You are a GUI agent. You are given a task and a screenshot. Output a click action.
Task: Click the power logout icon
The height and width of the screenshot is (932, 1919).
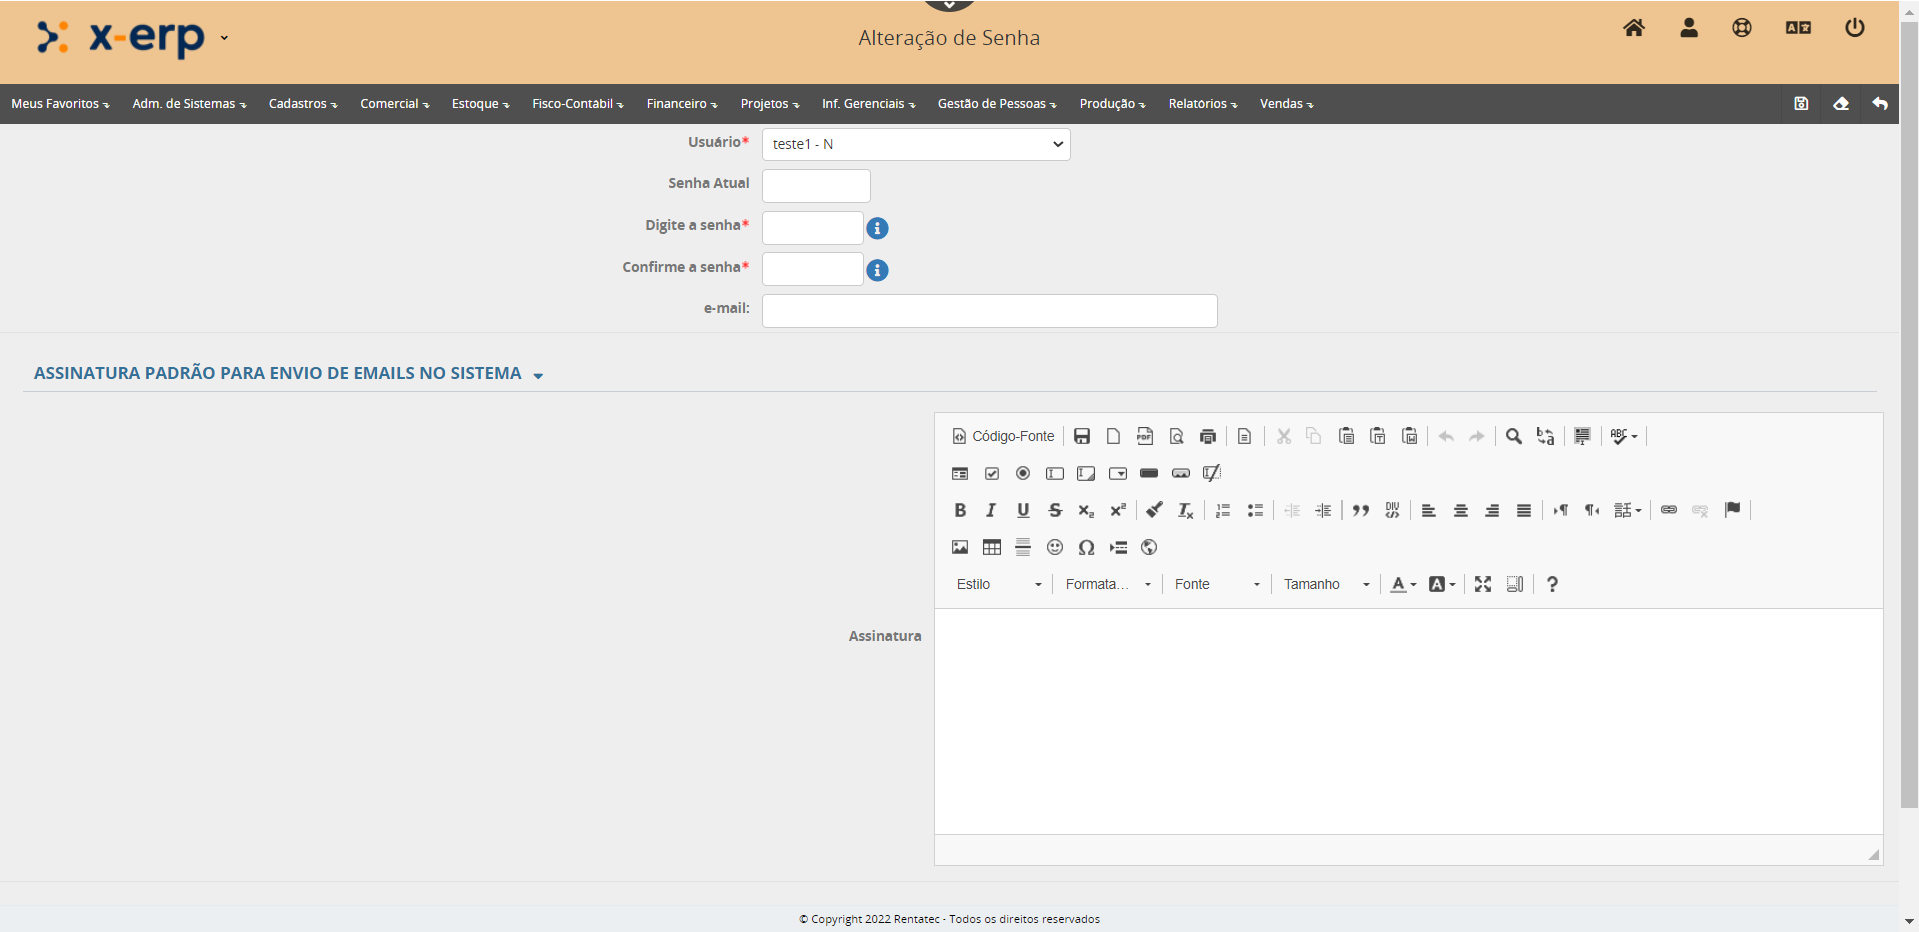[x=1854, y=28]
